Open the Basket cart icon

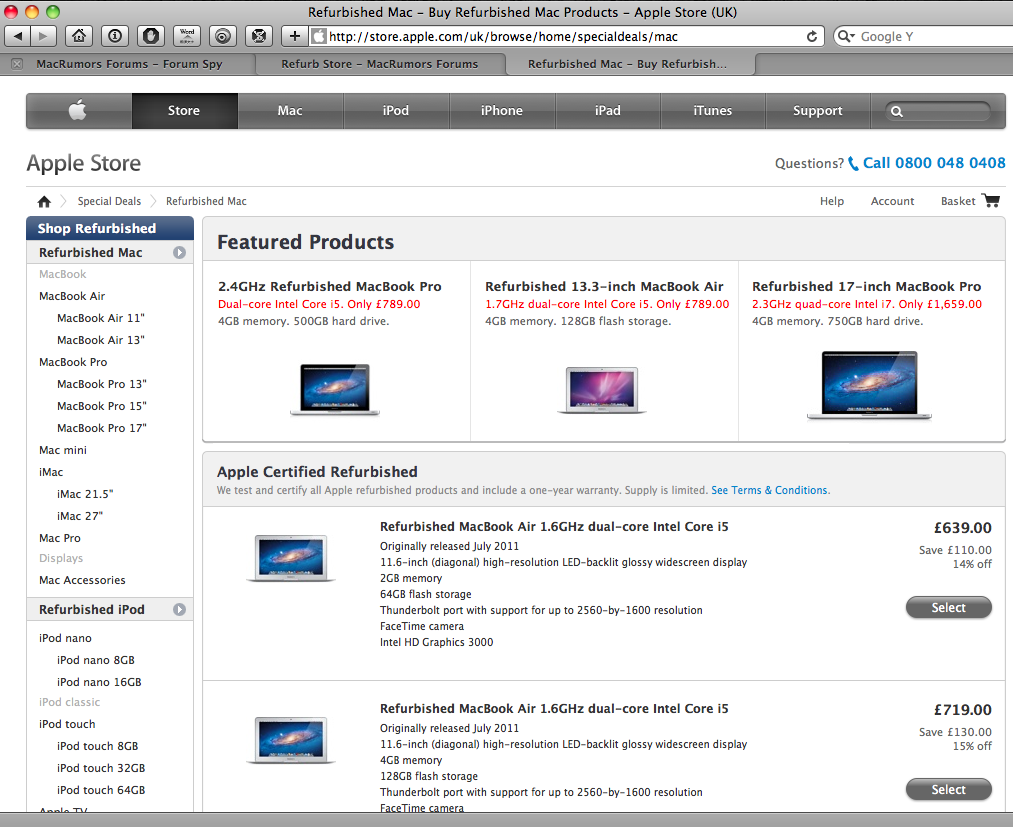point(991,200)
